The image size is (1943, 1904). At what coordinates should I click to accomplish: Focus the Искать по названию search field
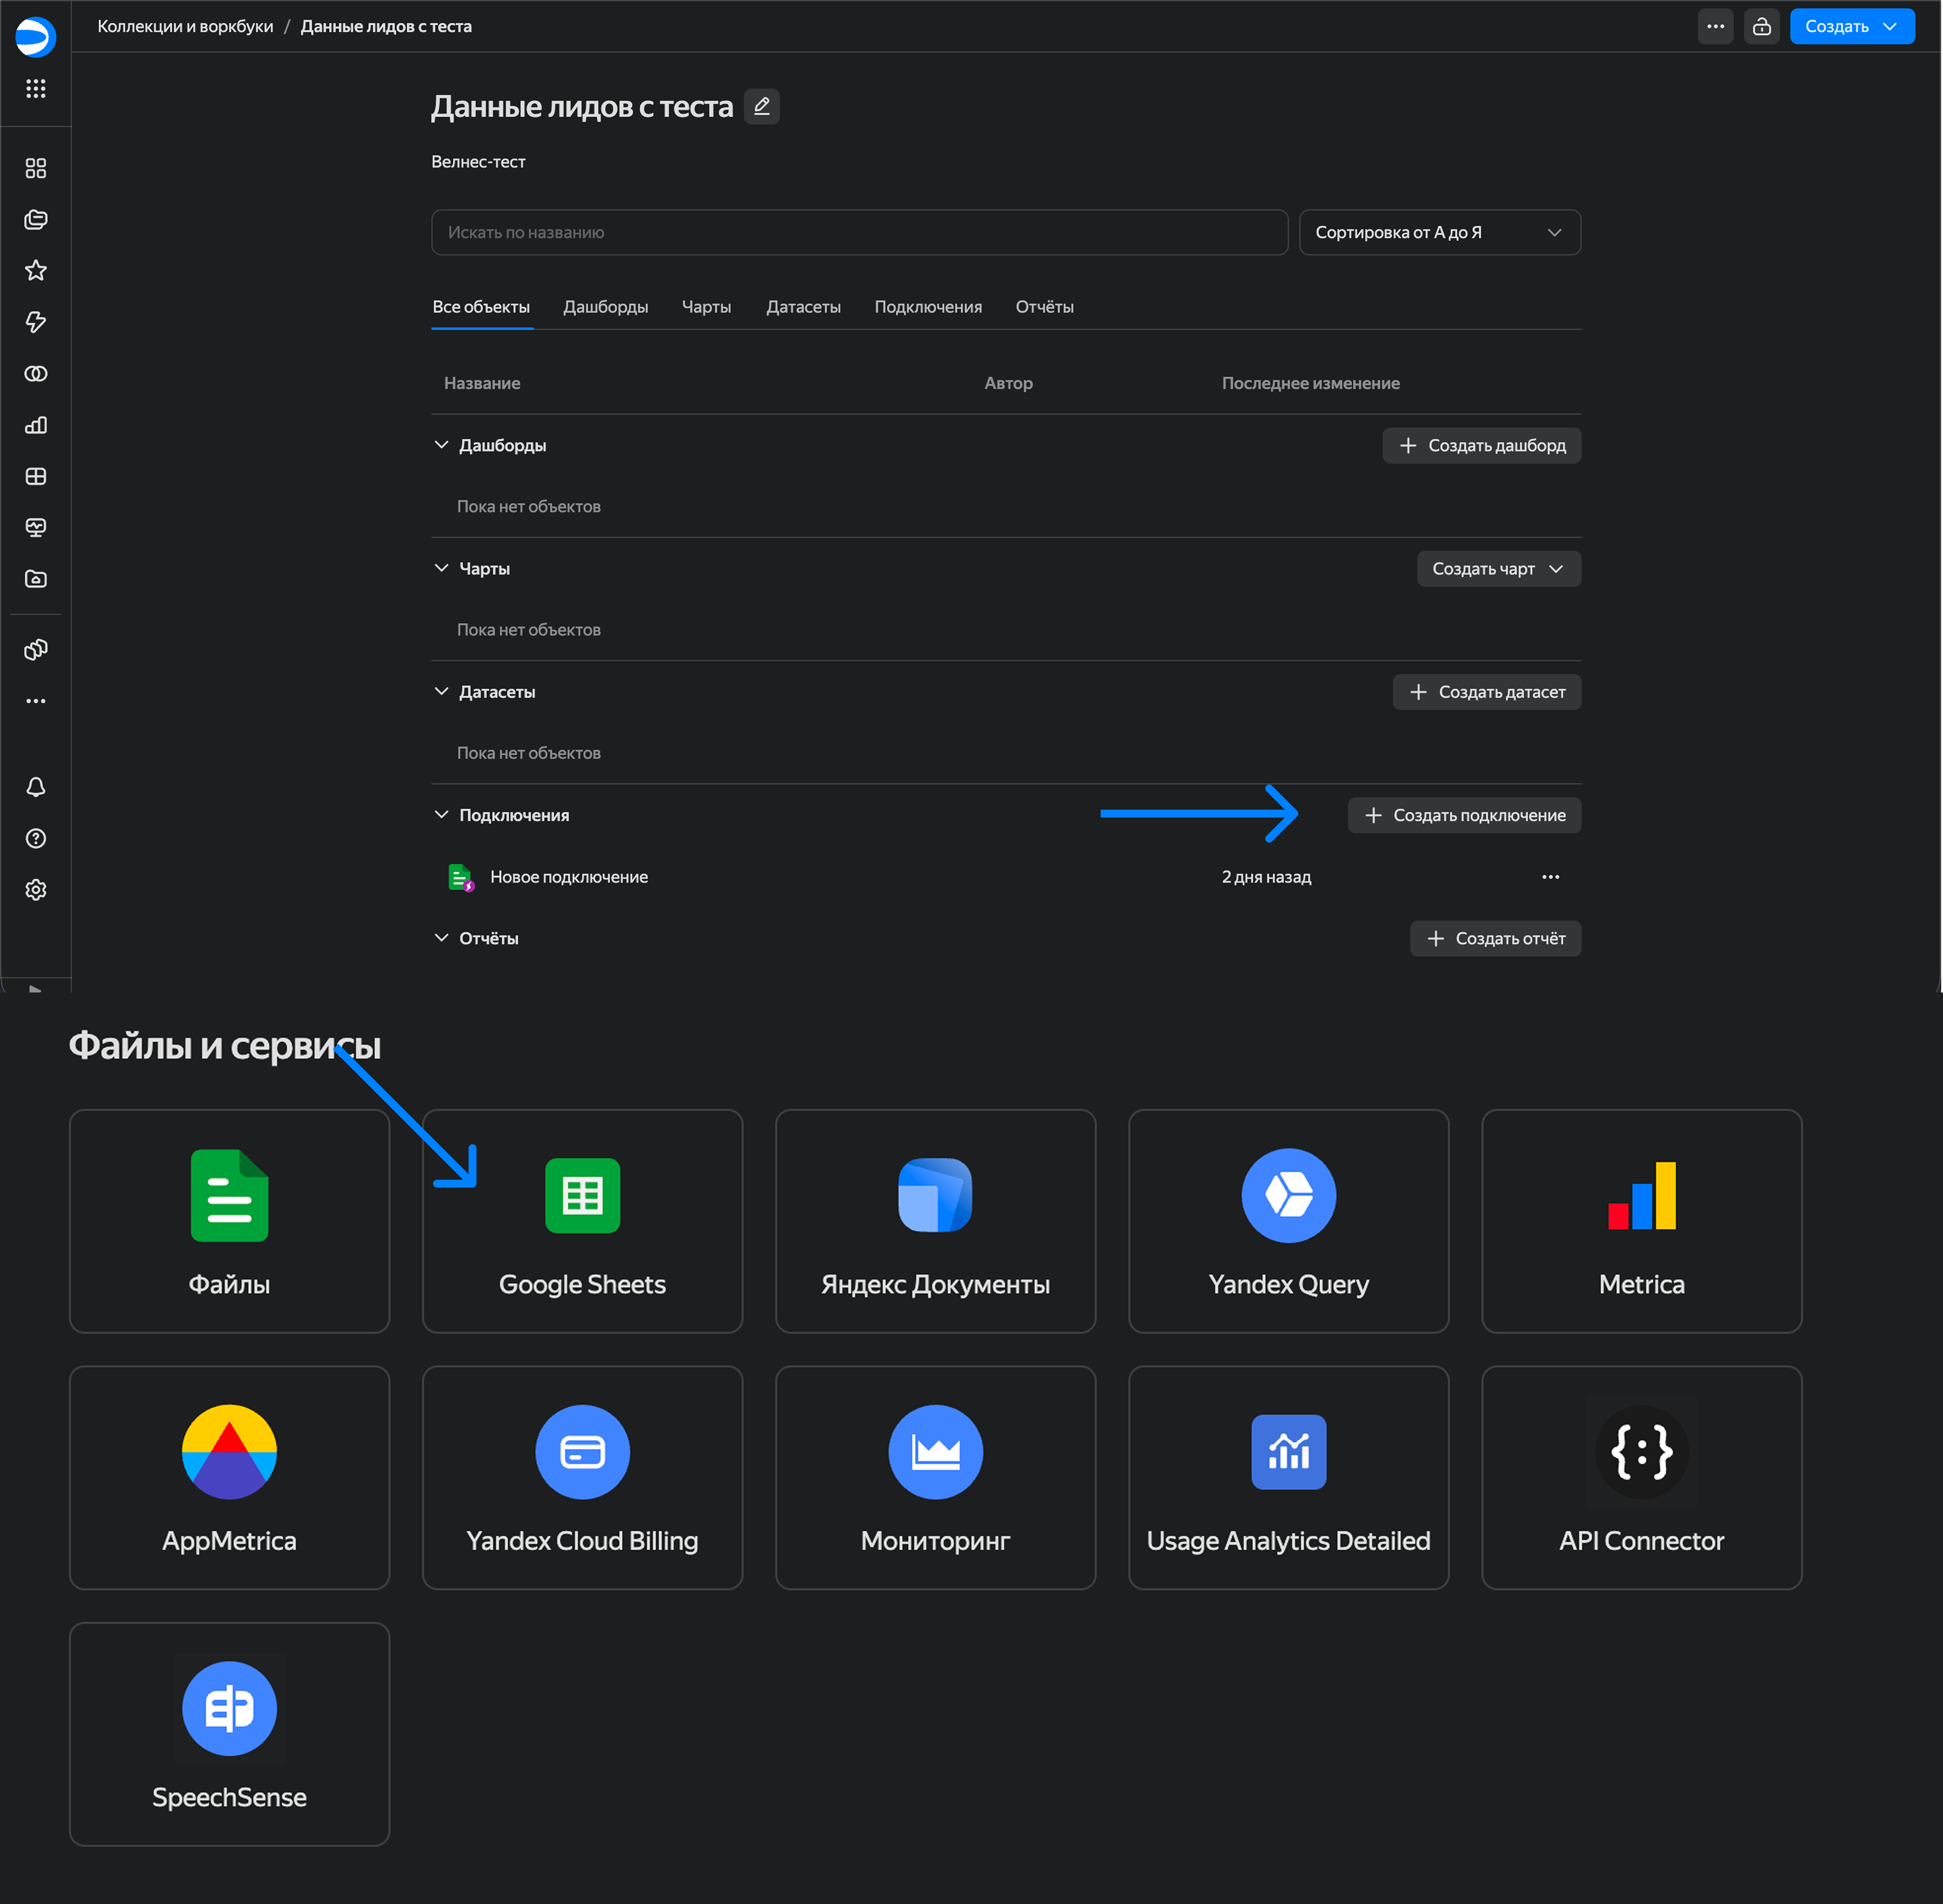[860, 232]
